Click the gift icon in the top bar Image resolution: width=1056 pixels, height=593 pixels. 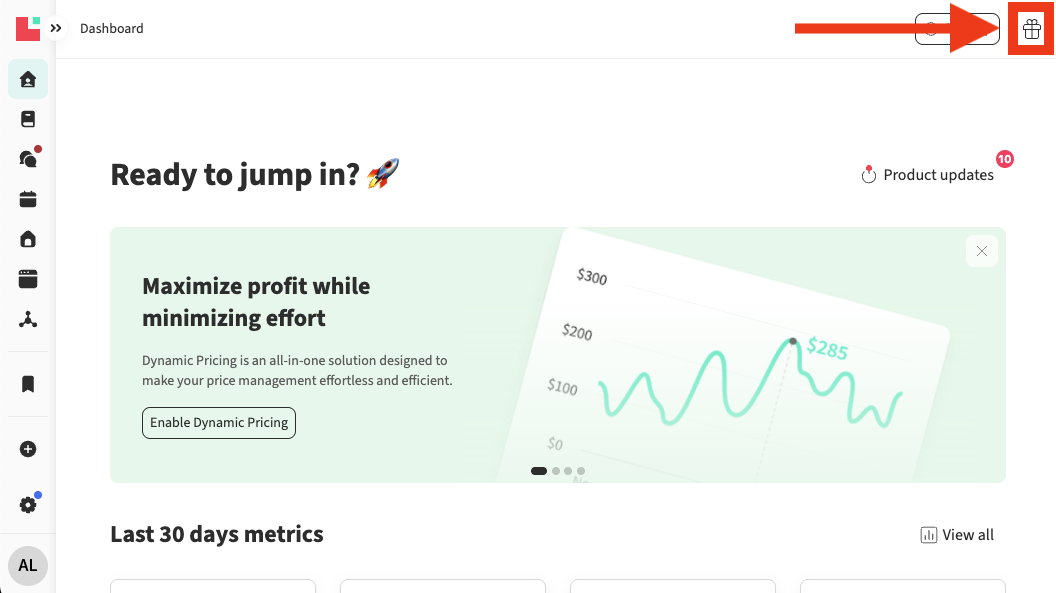pyautogui.click(x=1032, y=29)
